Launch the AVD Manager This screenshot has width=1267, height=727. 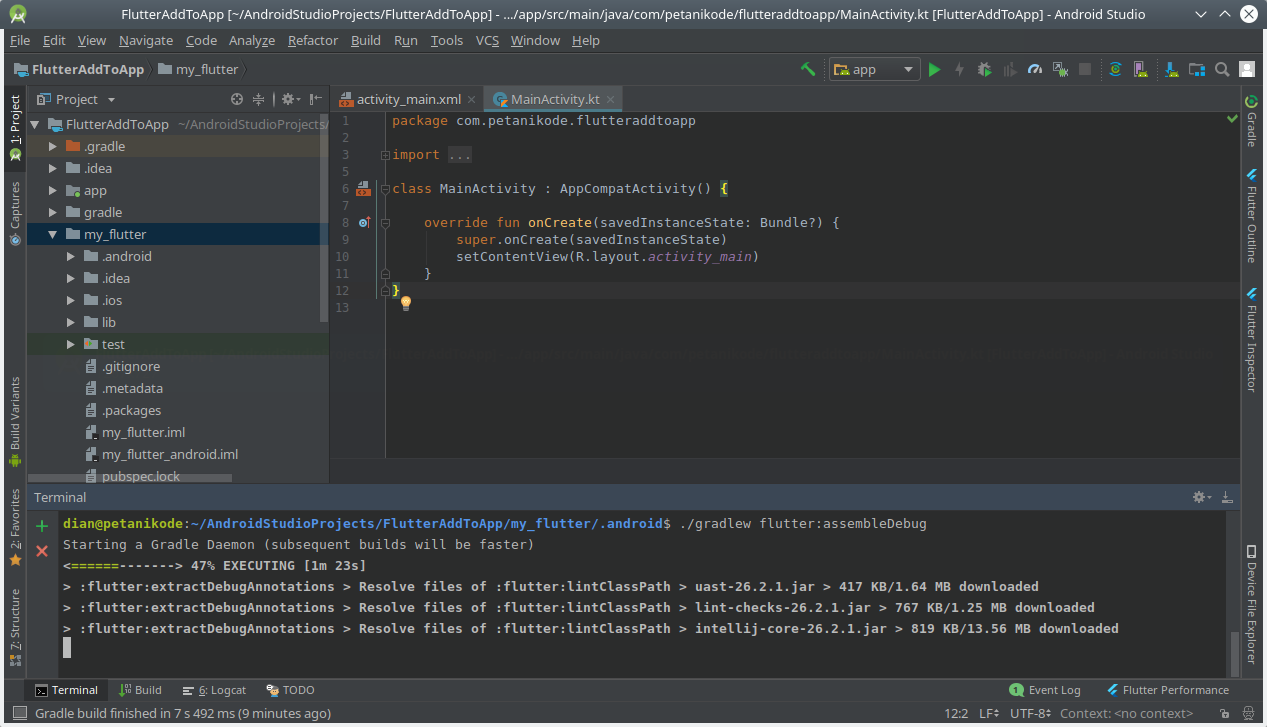(1140, 69)
